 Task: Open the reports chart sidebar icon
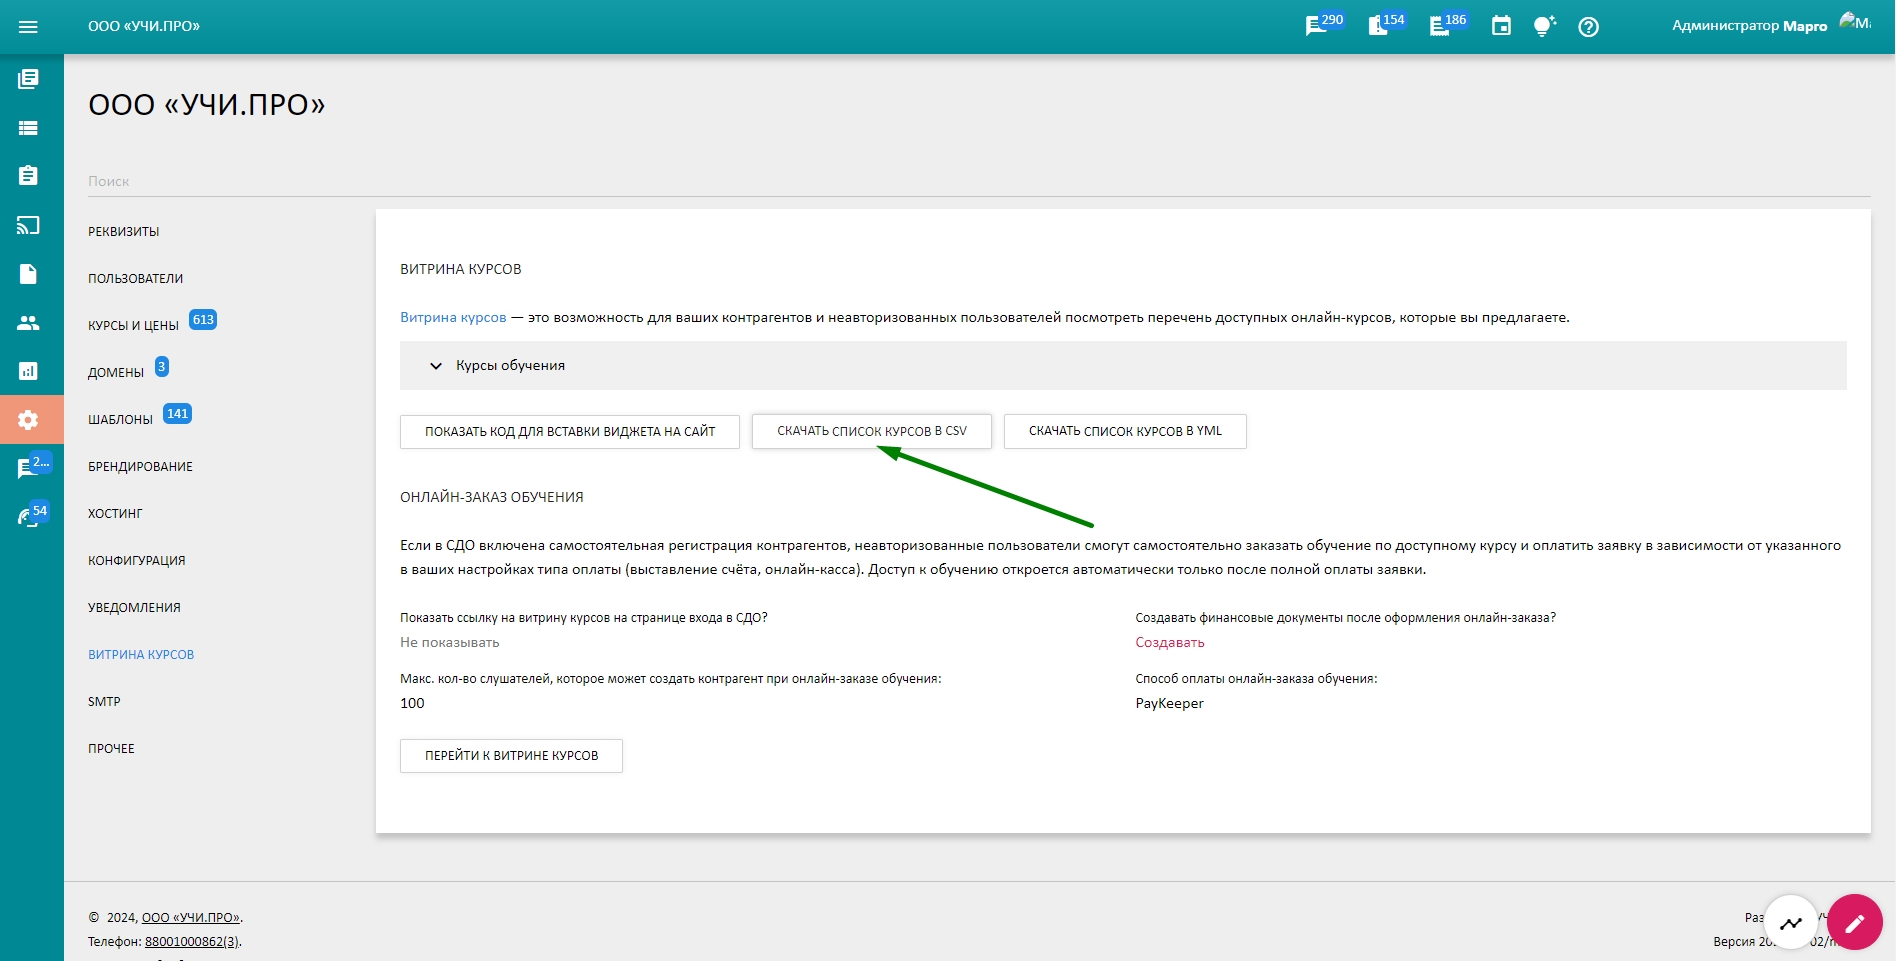[28, 371]
